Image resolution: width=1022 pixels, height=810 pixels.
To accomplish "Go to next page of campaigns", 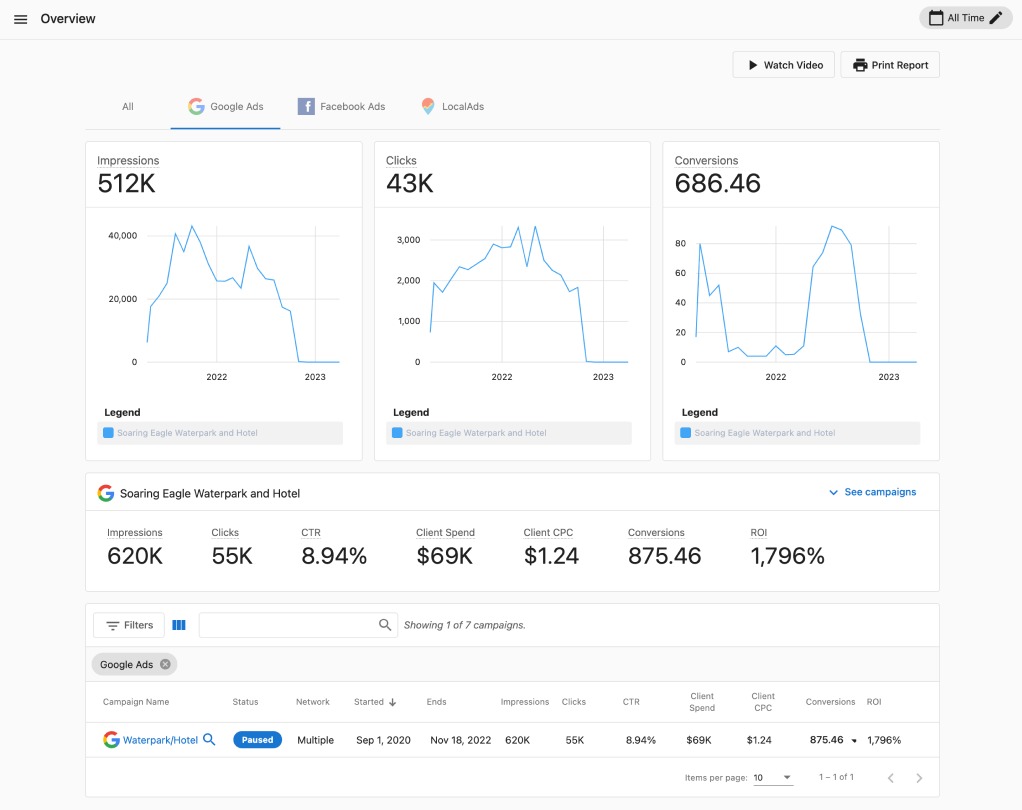I will [919, 778].
